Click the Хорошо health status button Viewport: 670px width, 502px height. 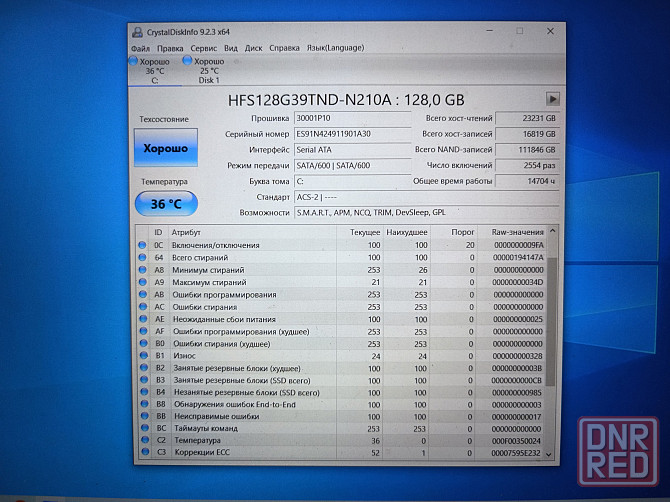click(166, 148)
